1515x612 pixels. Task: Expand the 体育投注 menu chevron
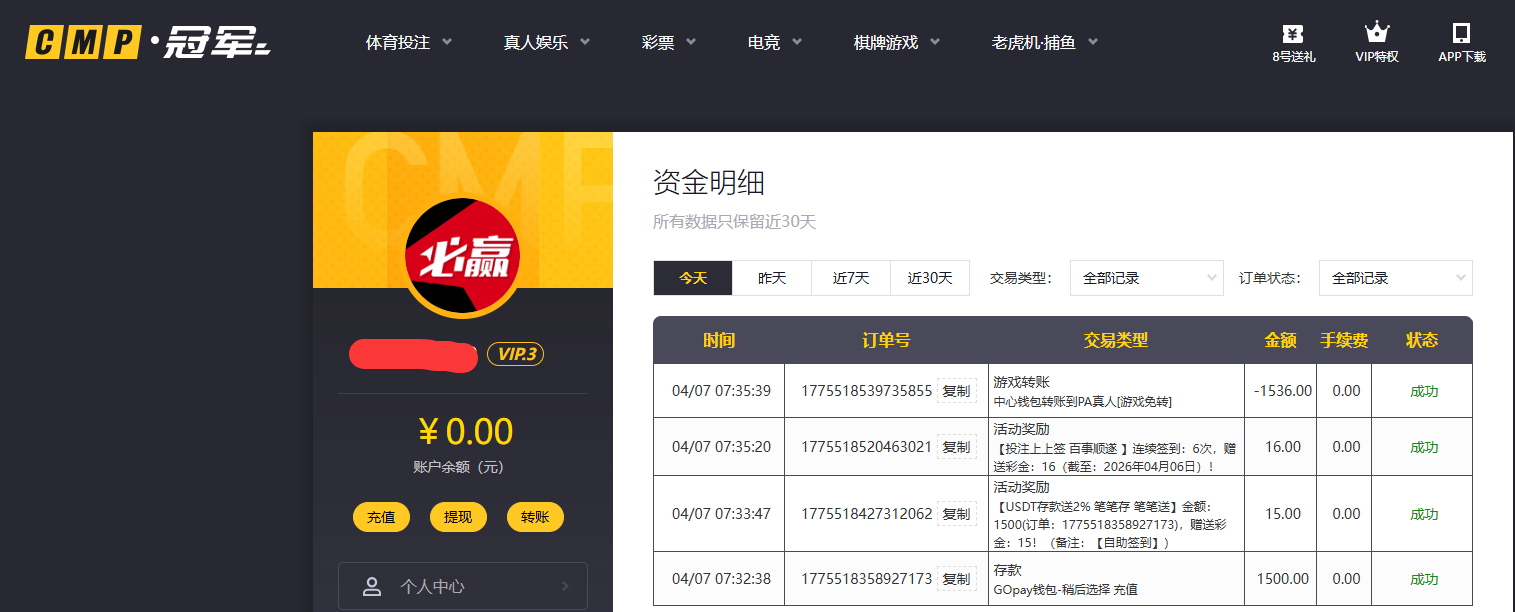pos(447,42)
